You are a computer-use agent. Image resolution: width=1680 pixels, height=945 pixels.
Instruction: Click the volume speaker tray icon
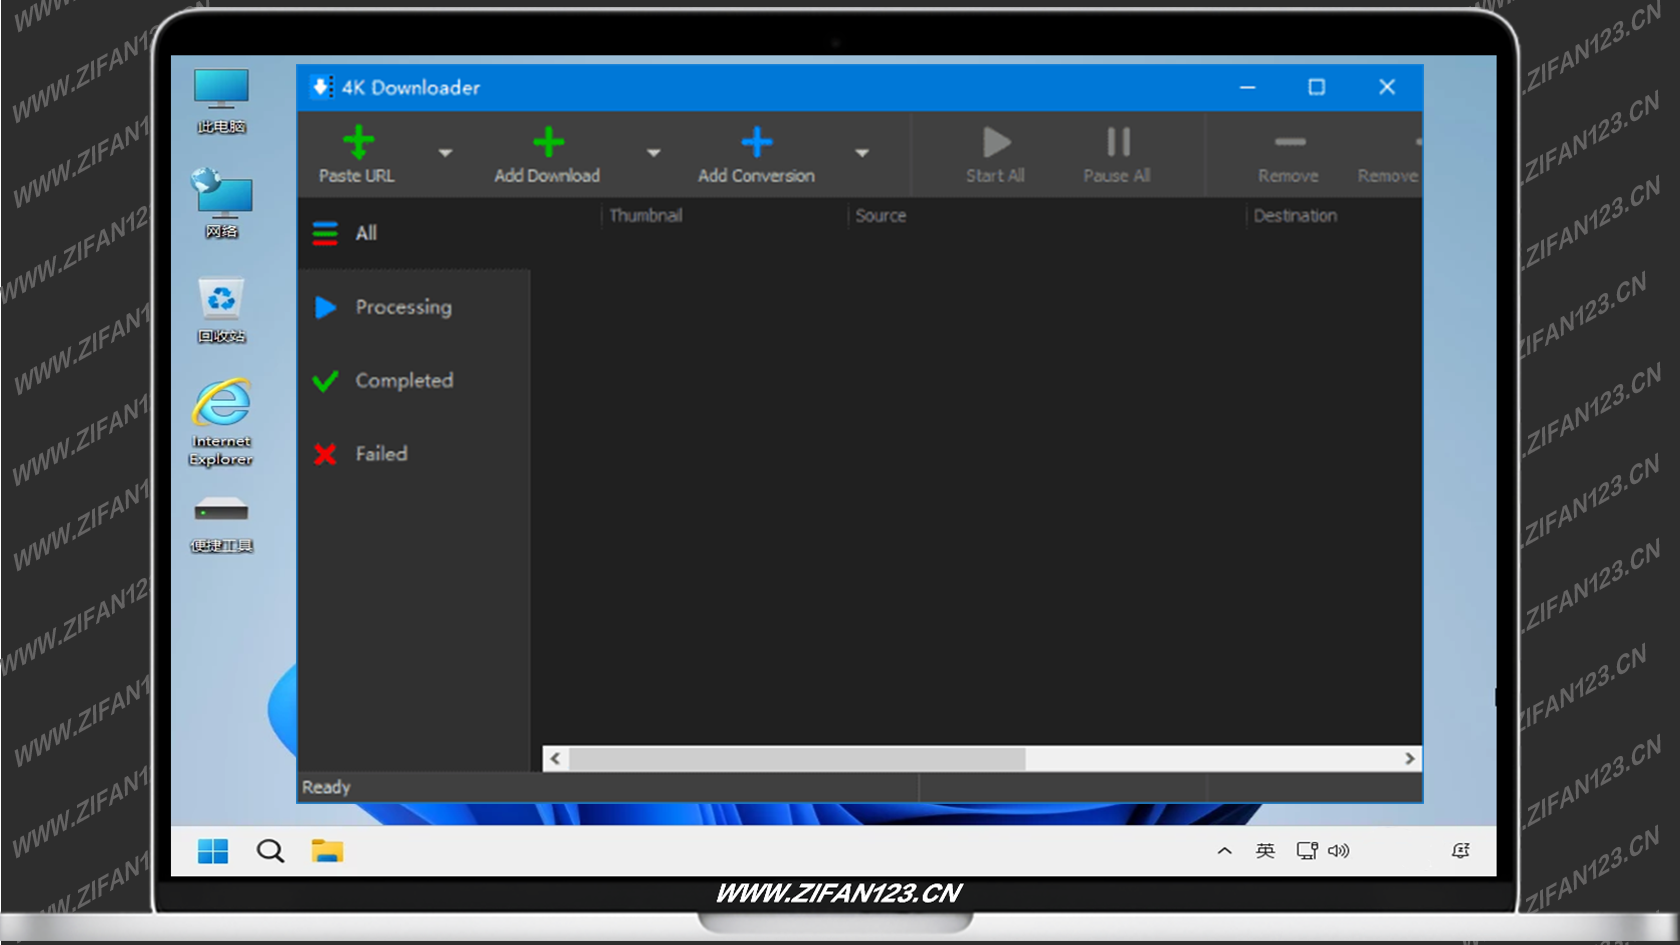1338,851
